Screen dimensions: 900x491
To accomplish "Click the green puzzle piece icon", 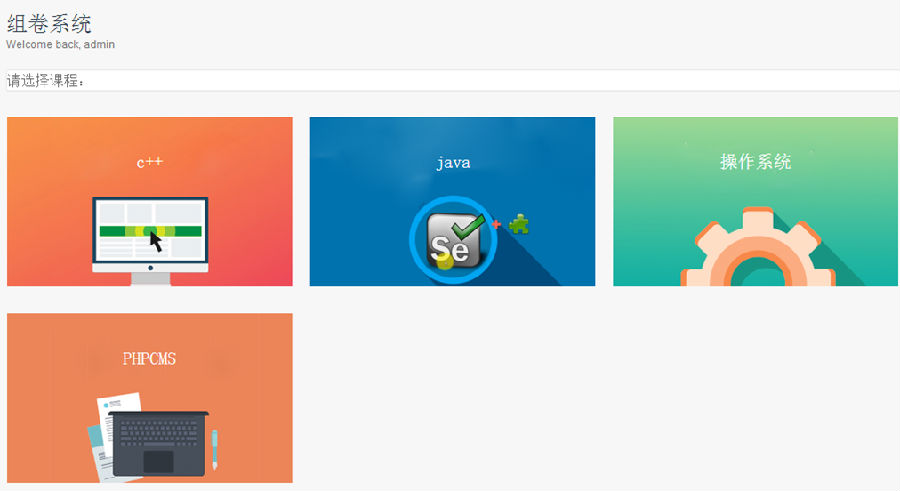I will click(x=519, y=224).
